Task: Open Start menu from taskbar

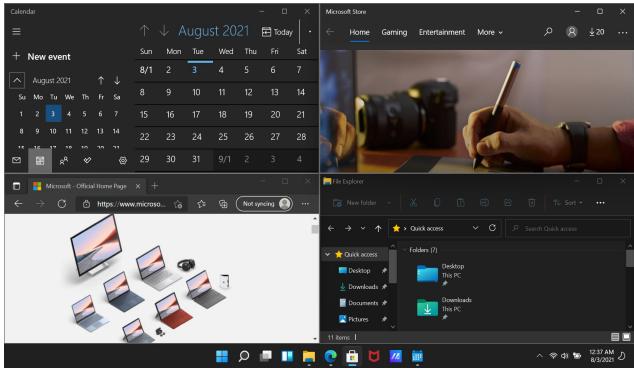Action: (x=222, y=356)
